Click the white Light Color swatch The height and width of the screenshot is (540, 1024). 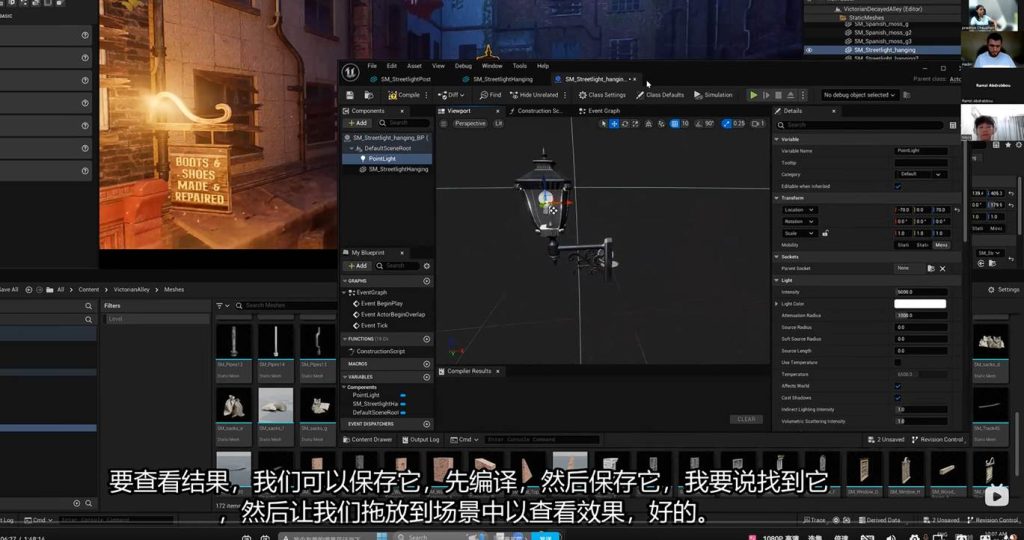919,304
